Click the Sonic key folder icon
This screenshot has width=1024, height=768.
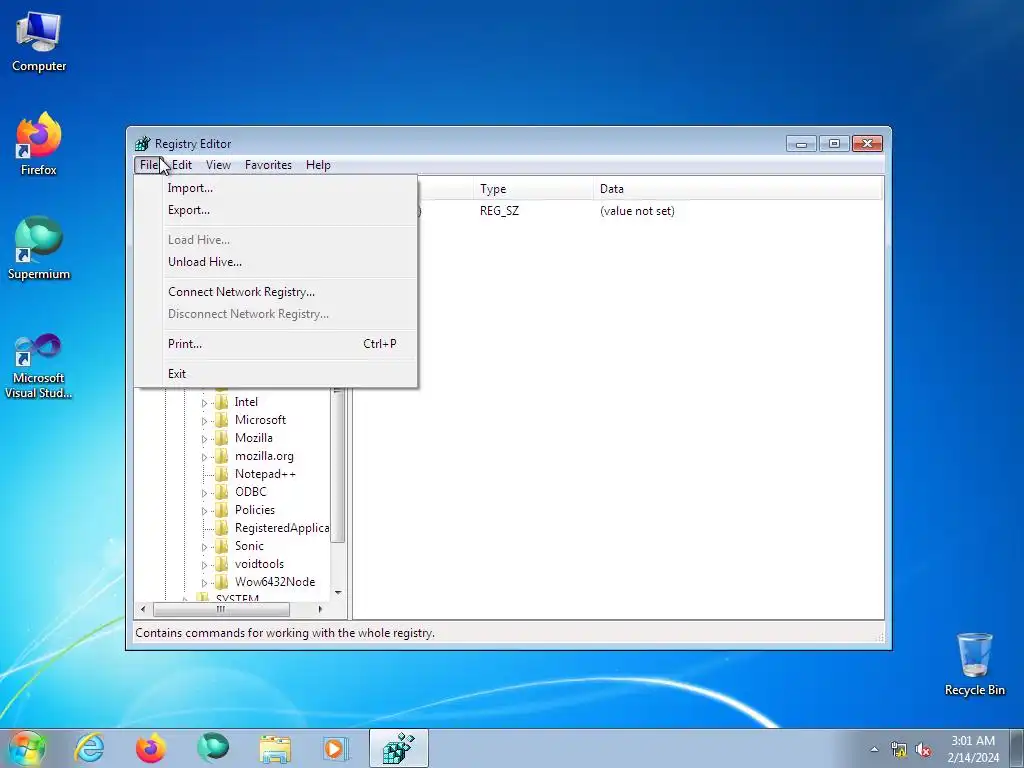tap(222, 546)
